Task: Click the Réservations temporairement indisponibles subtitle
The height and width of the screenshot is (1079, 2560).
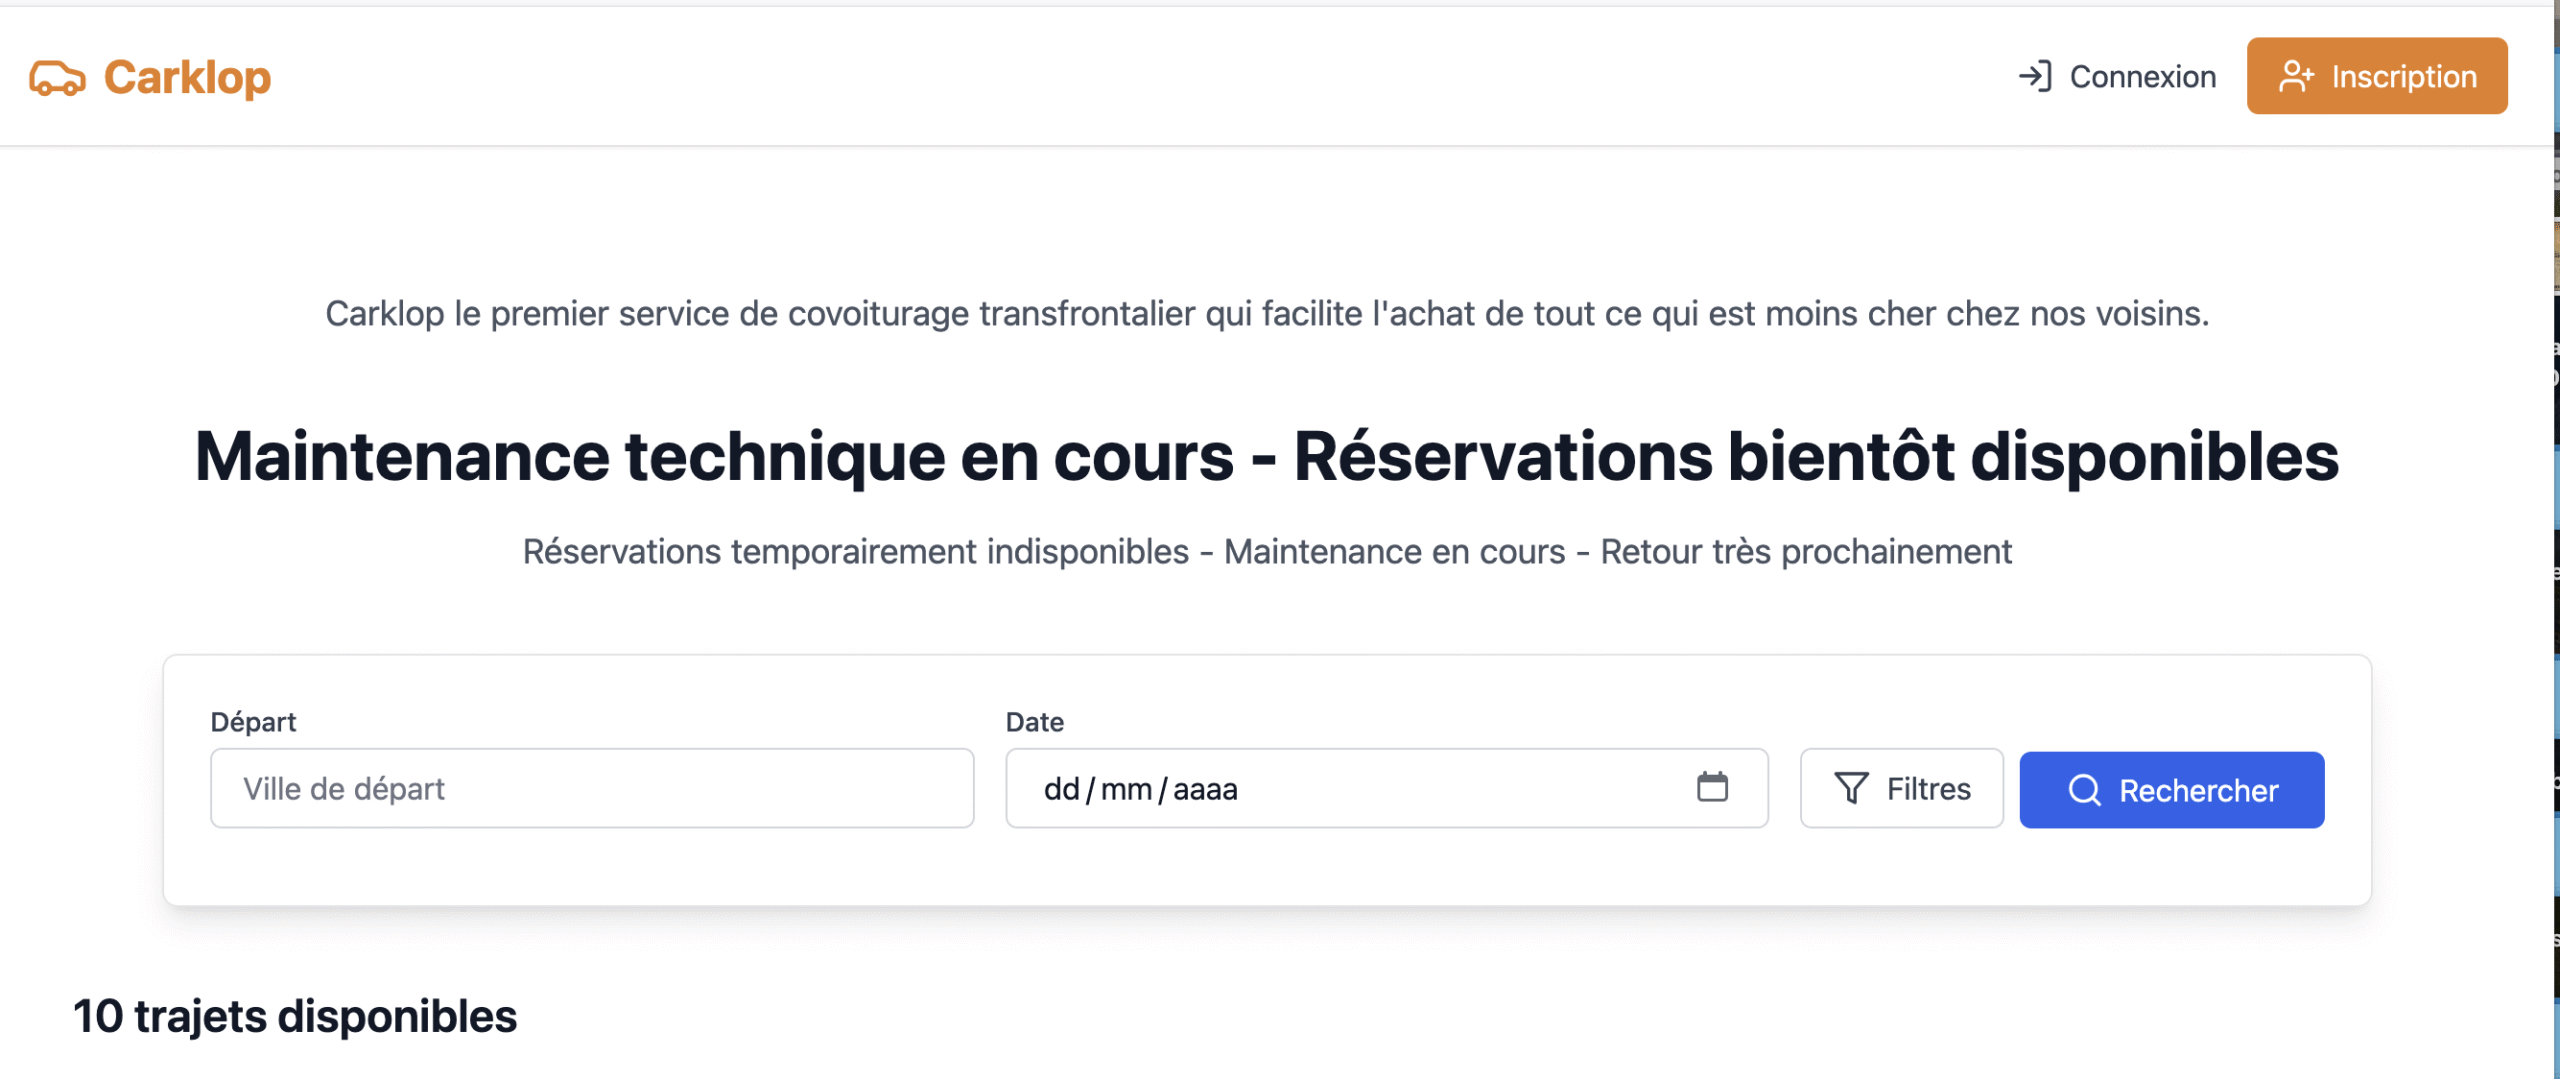Action: coord(1267,552)
